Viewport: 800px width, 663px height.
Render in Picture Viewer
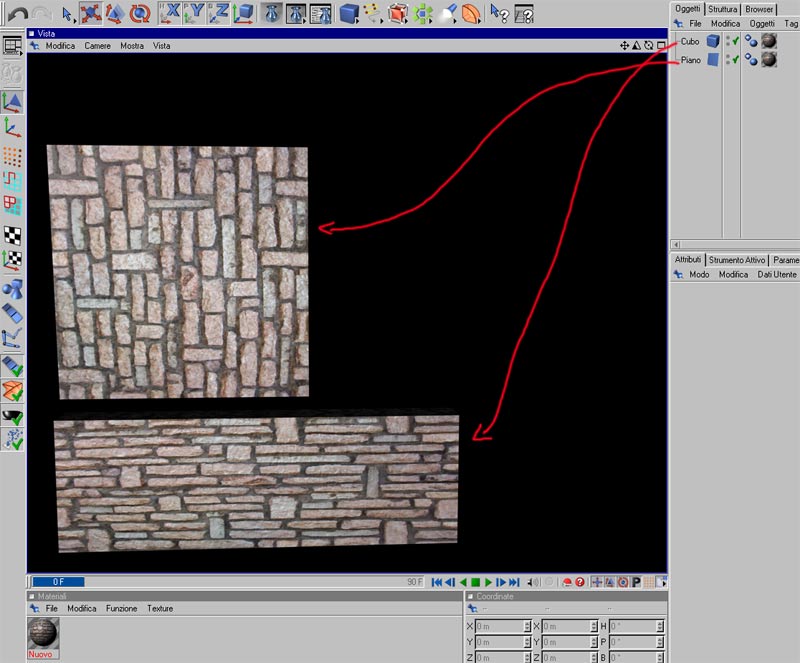[296, 14]
